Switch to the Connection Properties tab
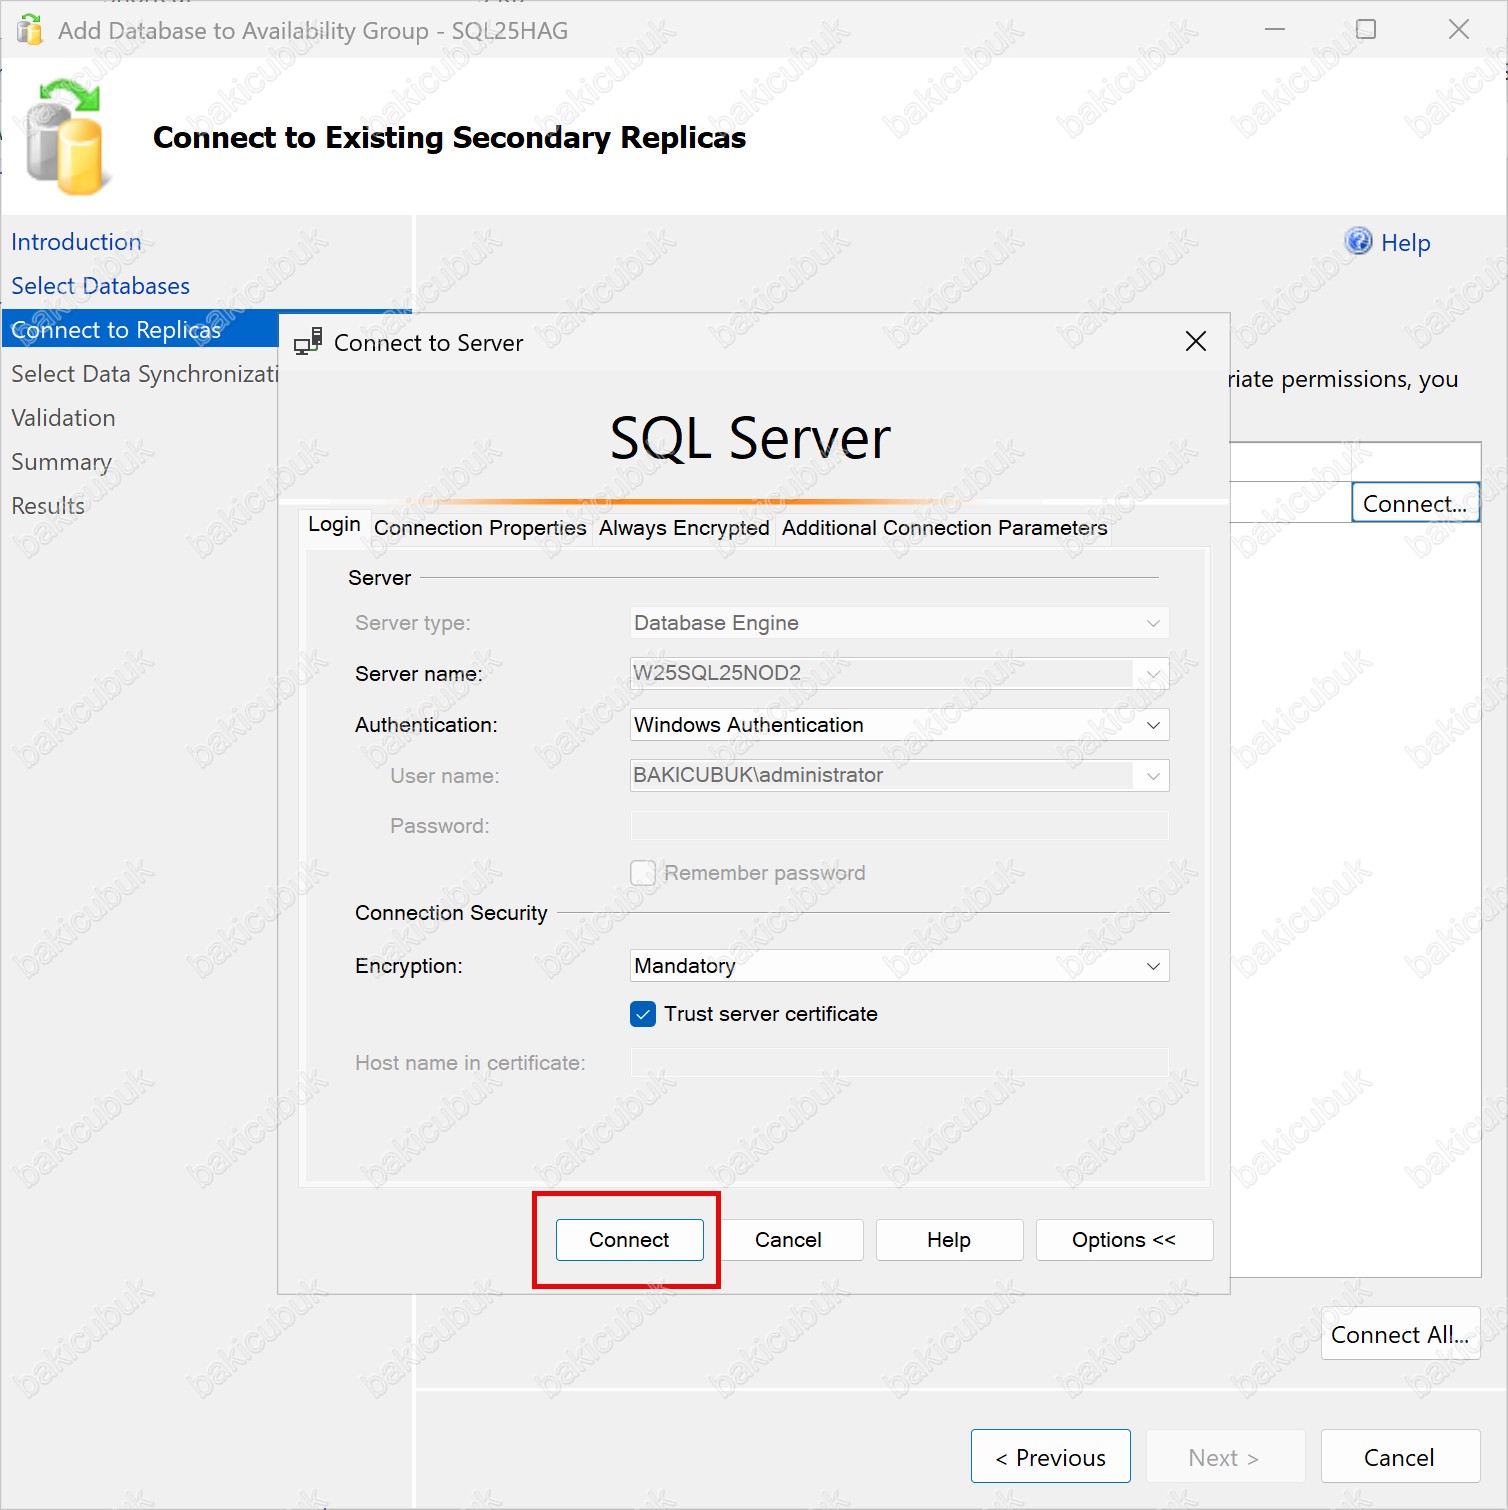 480,528
